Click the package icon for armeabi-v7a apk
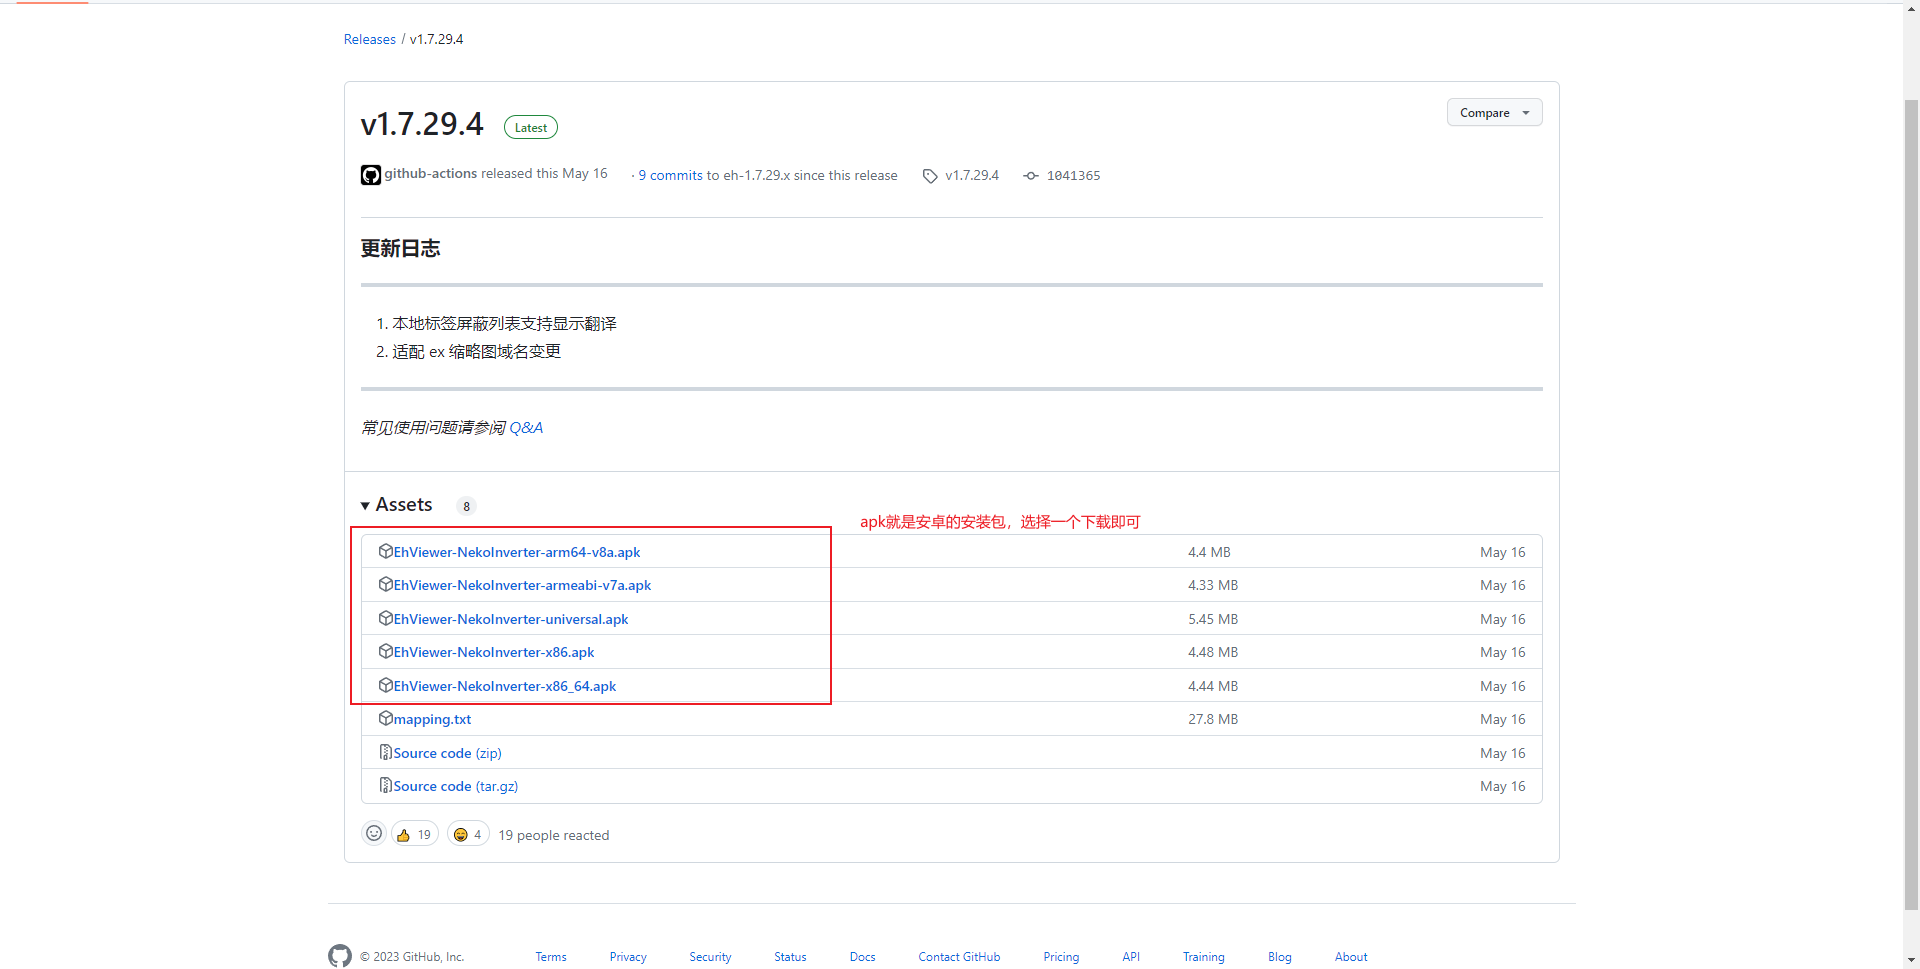This screenshot has width=1920, height=969. pos(385,584)
